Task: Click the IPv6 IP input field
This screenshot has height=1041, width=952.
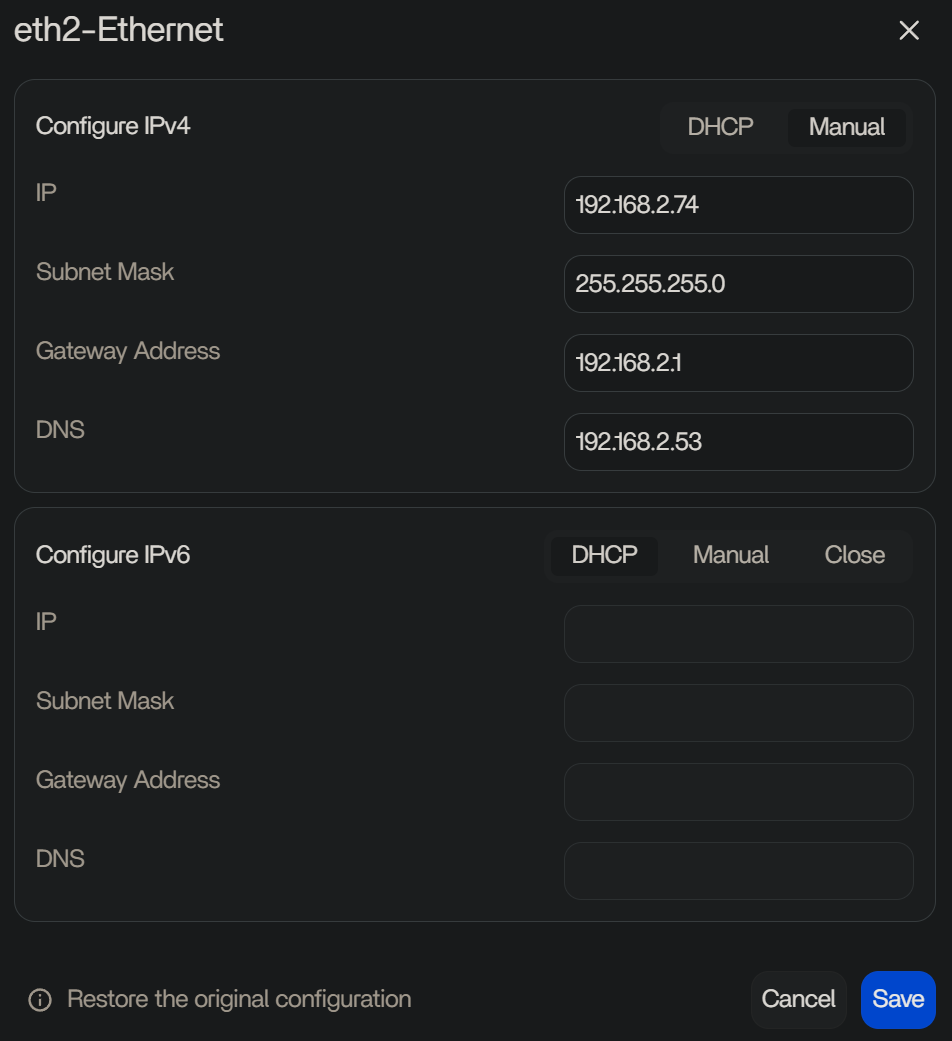Action: (x=738, y=634)
